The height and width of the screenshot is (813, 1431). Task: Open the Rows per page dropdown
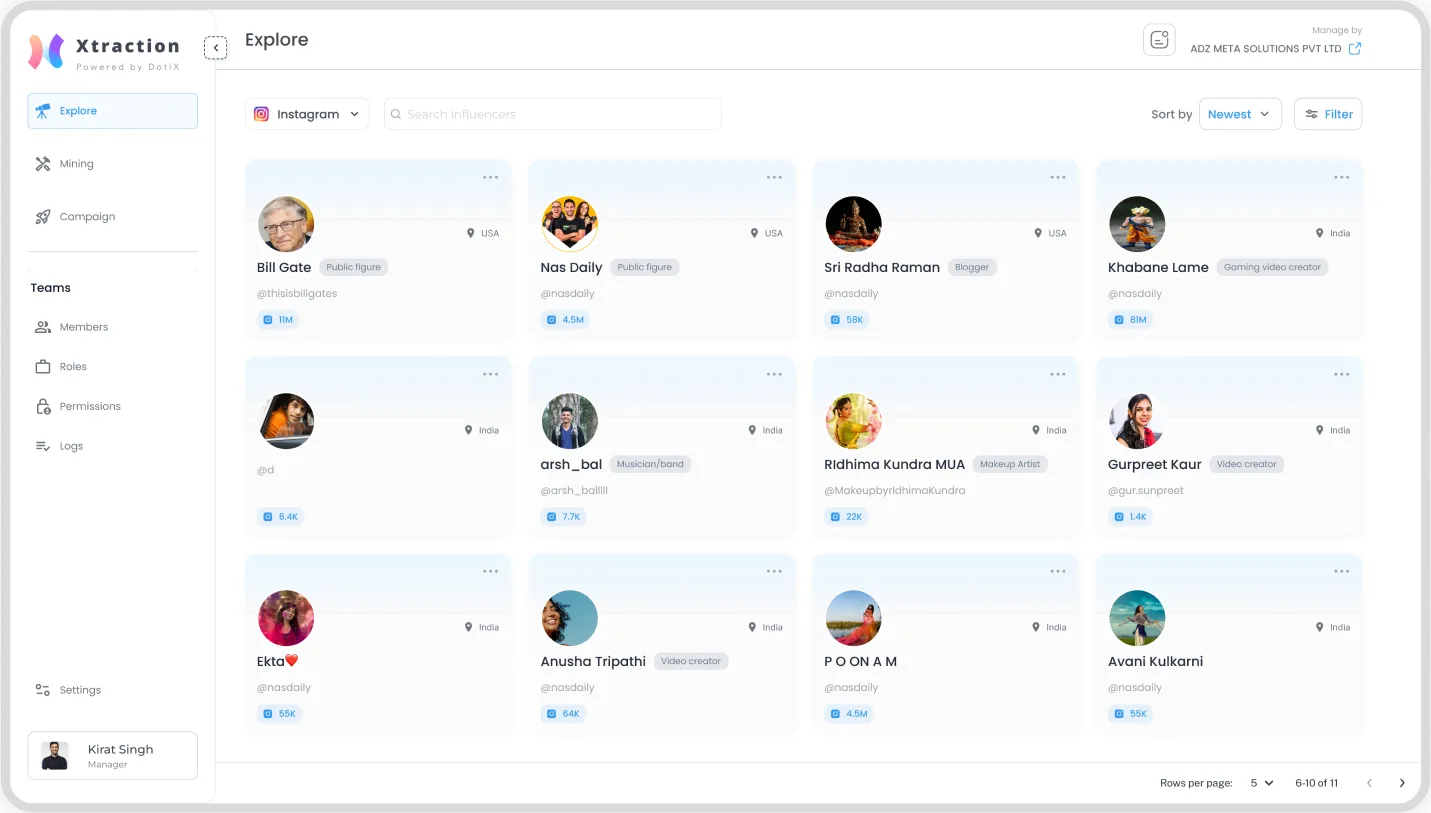1261,783
